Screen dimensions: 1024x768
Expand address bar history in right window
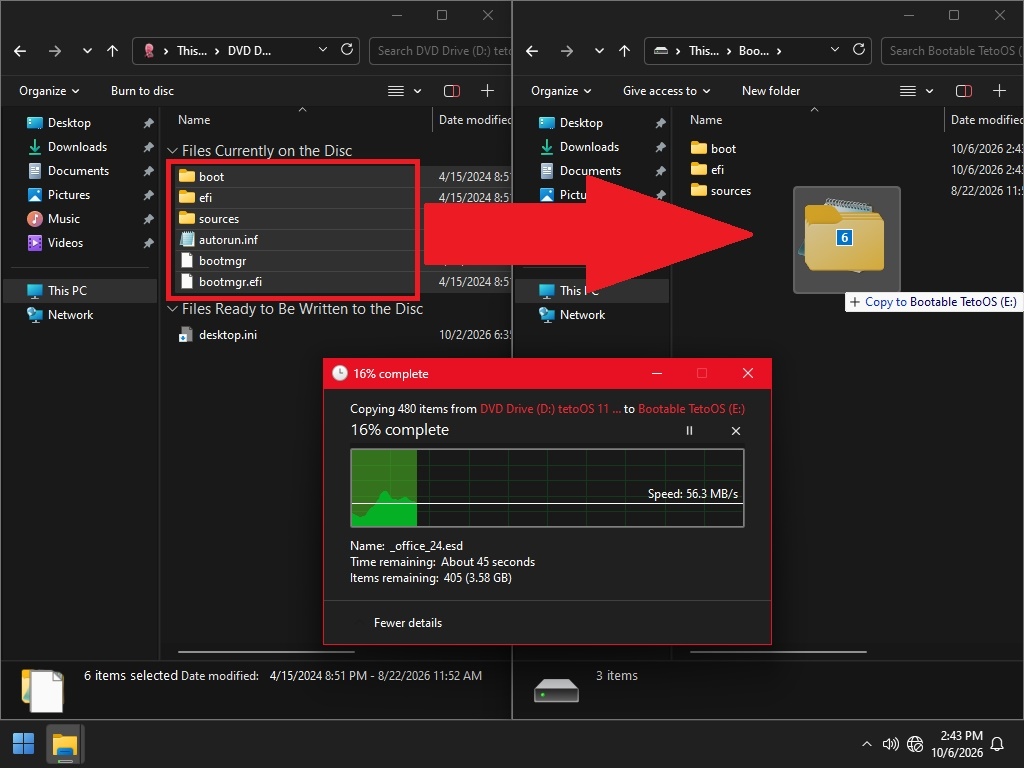click(835, 50)
